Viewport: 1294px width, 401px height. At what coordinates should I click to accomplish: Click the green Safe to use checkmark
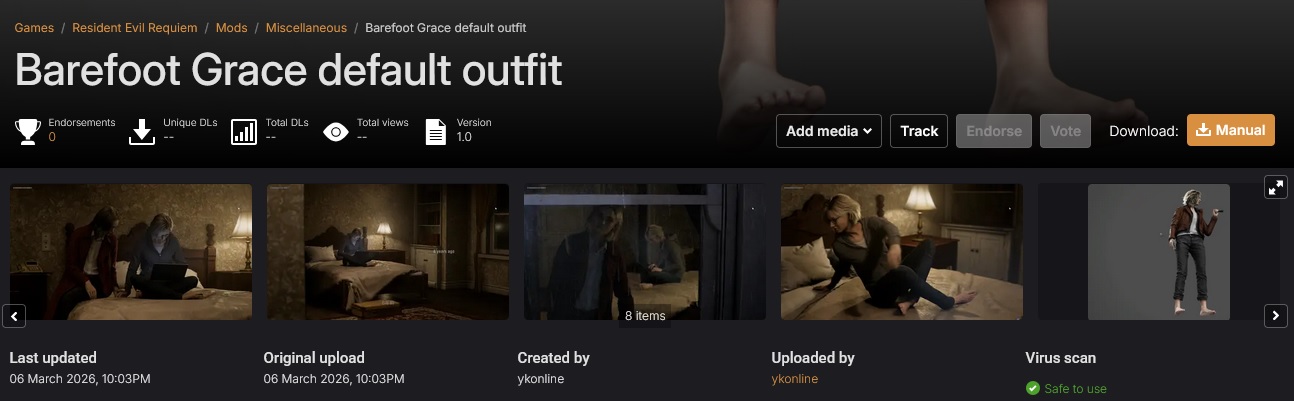(x=1032, y=388)
